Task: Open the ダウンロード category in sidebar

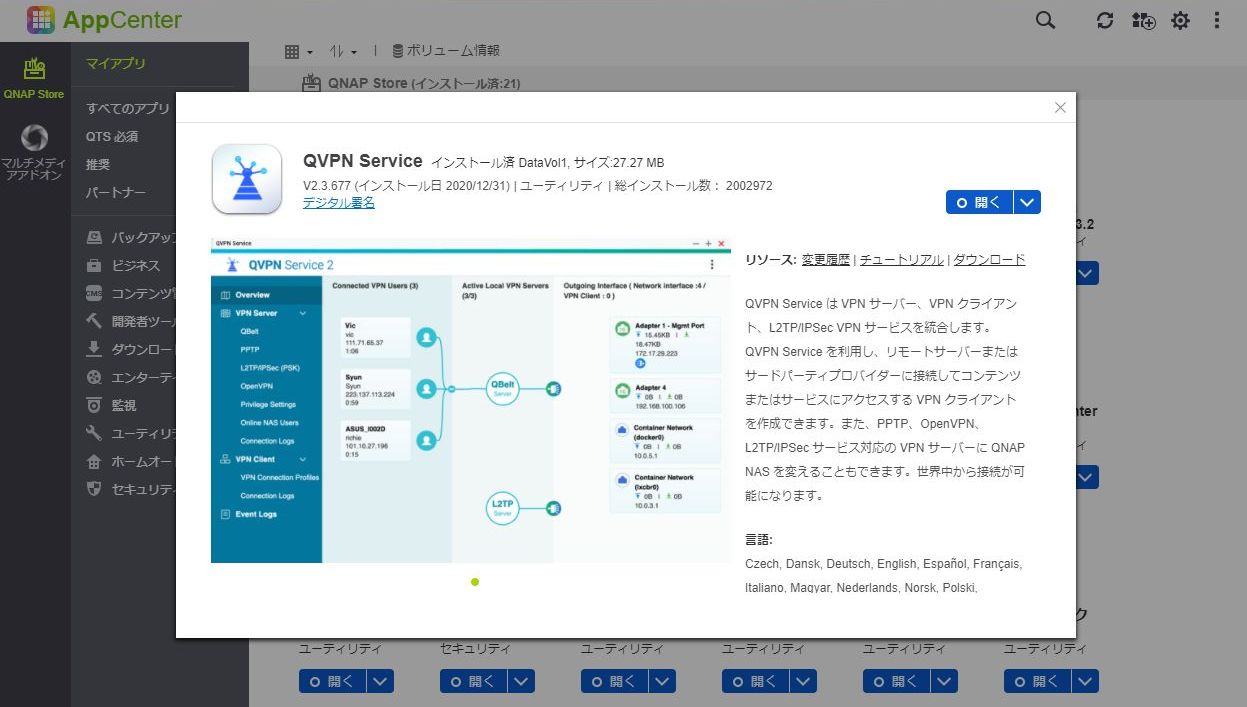Action: click(x=132, y=350)
